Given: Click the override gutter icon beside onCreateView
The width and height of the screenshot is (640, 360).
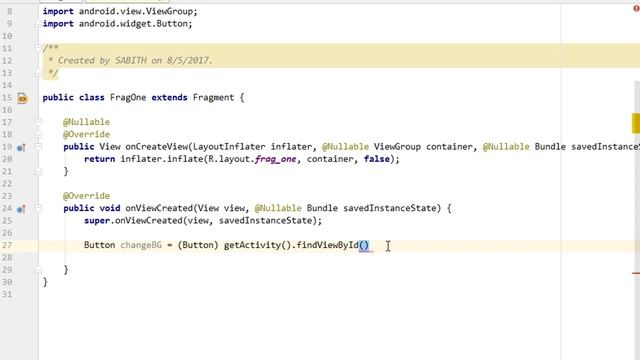Looking at the screenshot, I should pyautogui.click(x=21, y=147).
